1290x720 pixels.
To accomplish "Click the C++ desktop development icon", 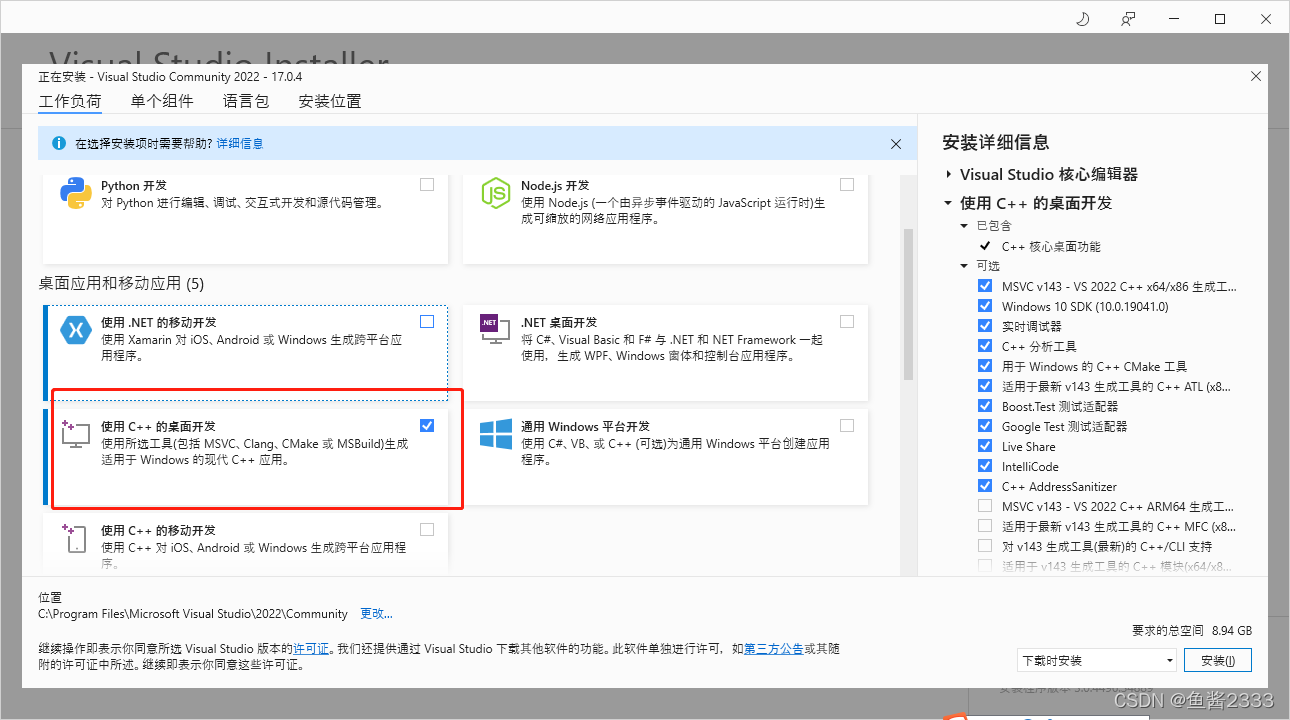I will pos(76,434).
